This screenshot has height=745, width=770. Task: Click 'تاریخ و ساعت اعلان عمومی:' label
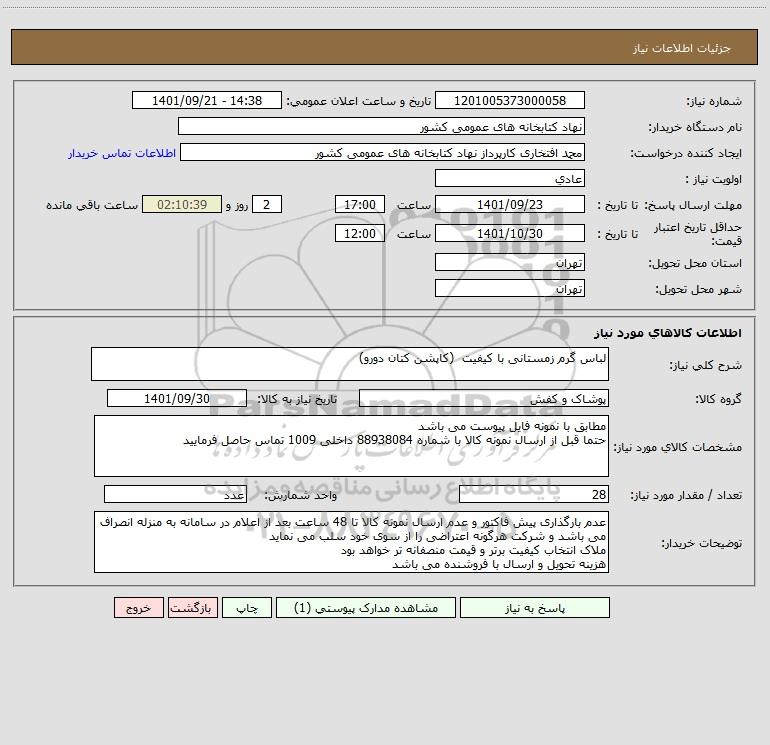click(358, 101)
